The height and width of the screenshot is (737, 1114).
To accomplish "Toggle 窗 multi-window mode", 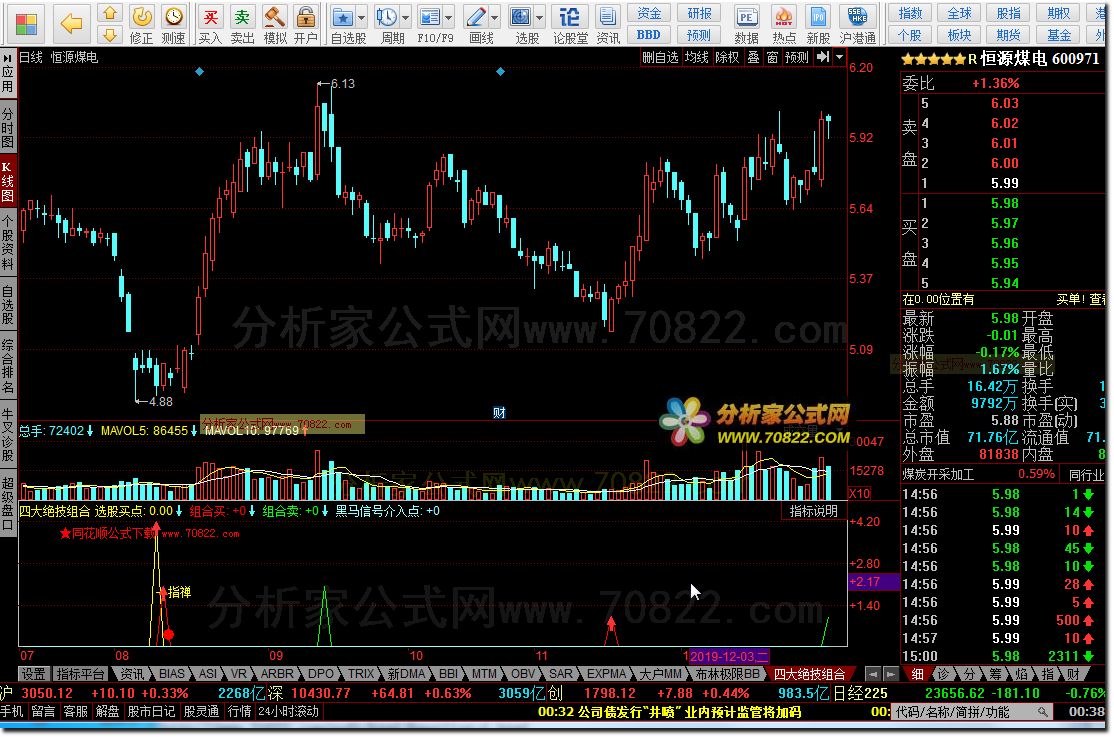I will click(772, 57).
